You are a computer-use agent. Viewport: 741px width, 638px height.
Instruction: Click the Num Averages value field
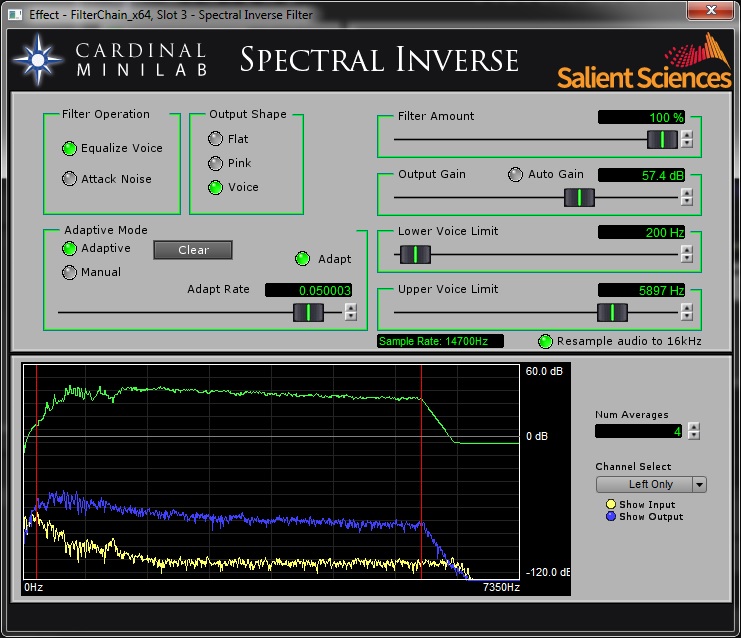point(638,431)
